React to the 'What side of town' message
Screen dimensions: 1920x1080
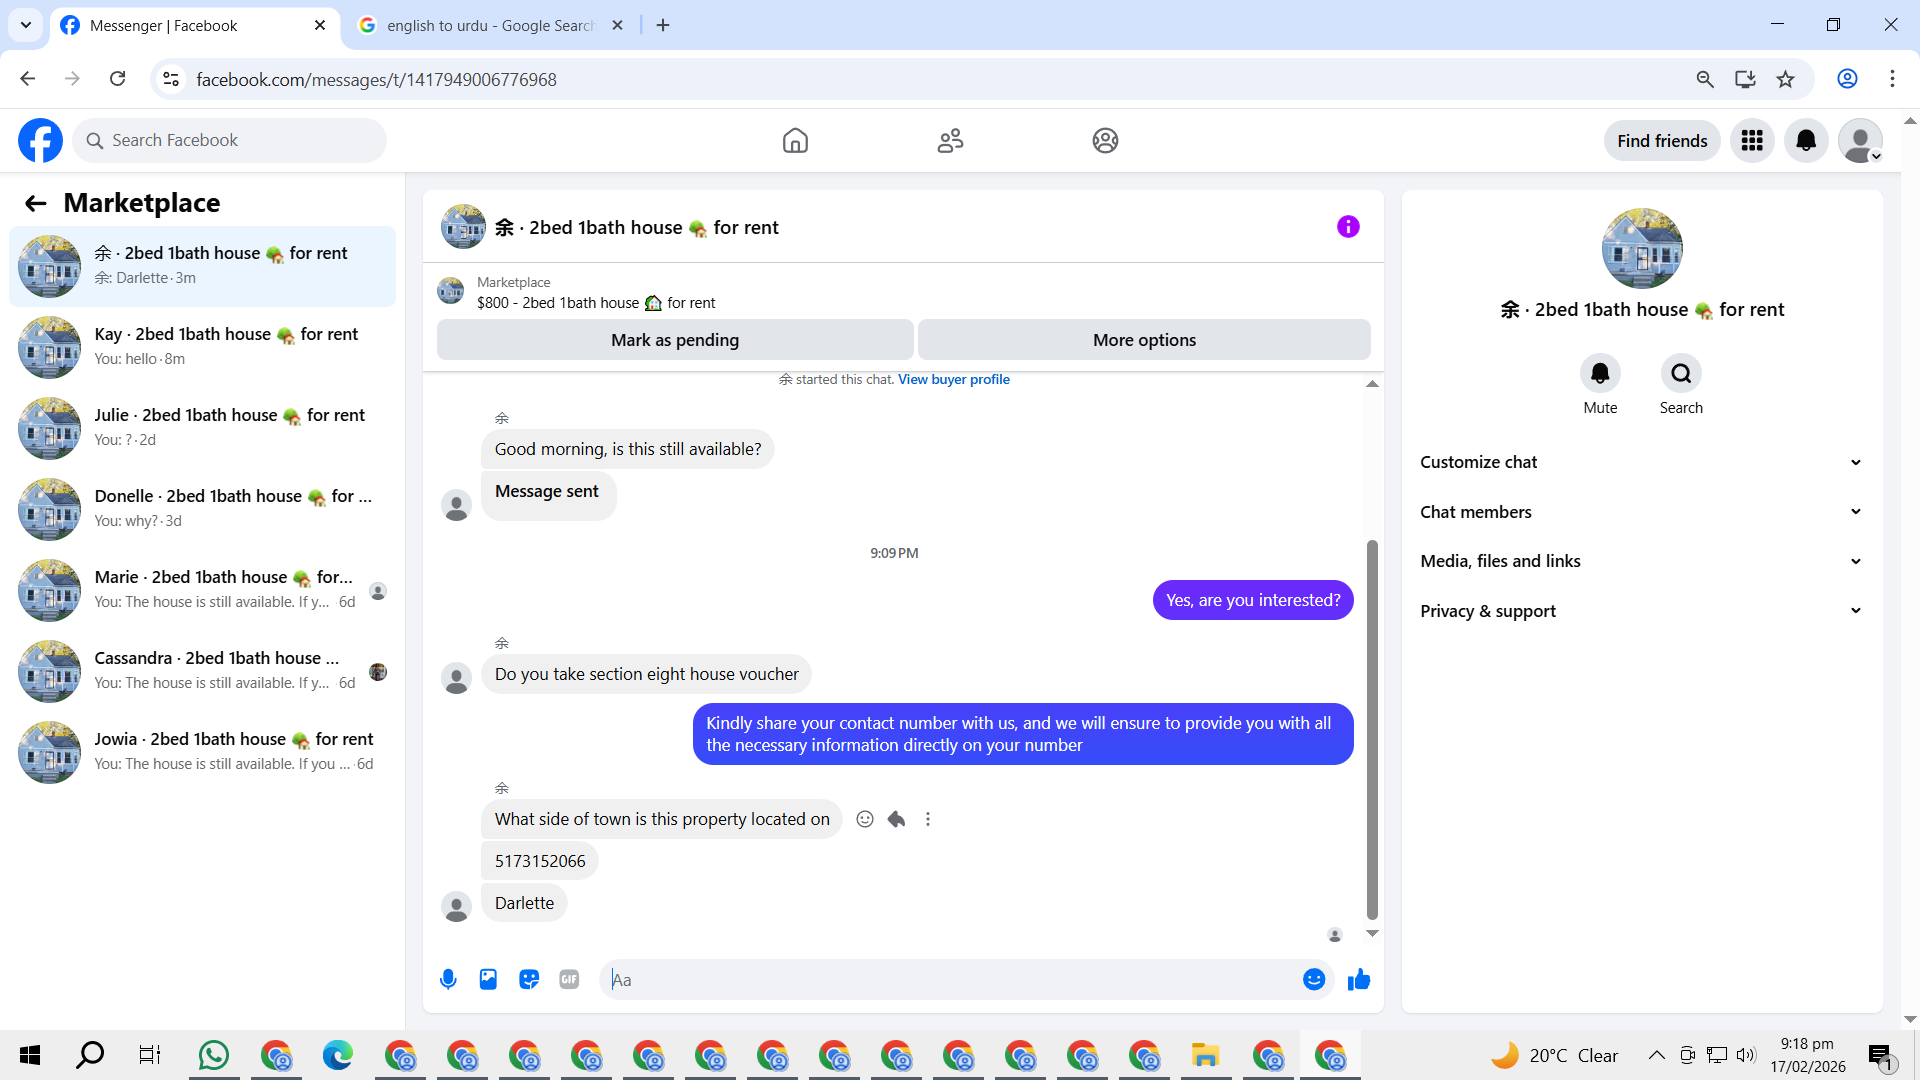[x=865, y=819]
